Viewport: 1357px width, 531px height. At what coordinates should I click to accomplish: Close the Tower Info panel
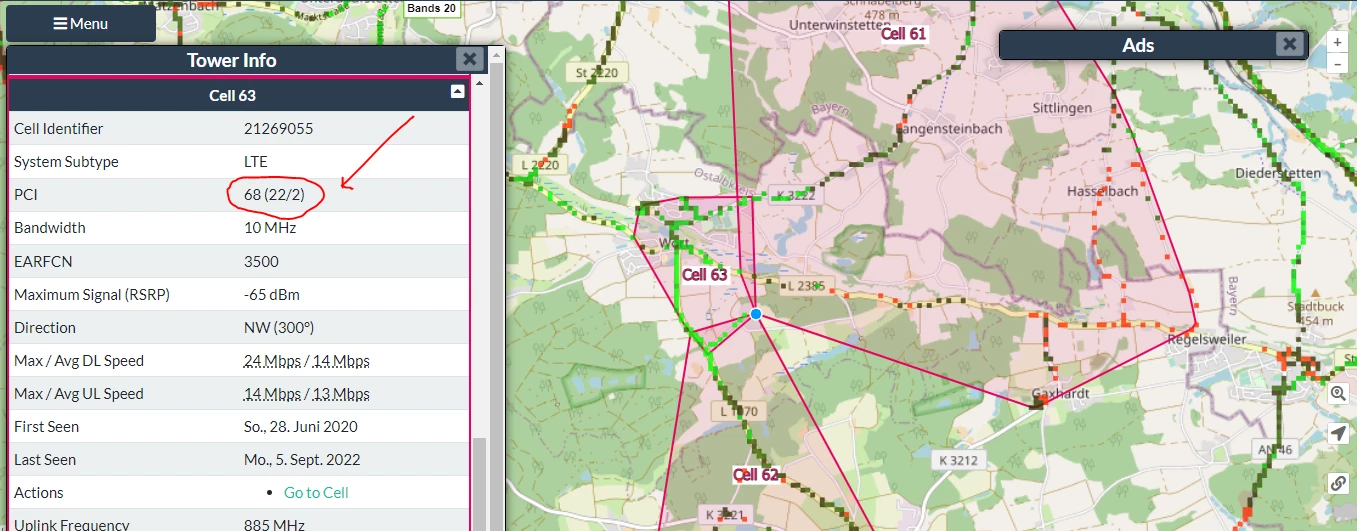coord(470,59)
